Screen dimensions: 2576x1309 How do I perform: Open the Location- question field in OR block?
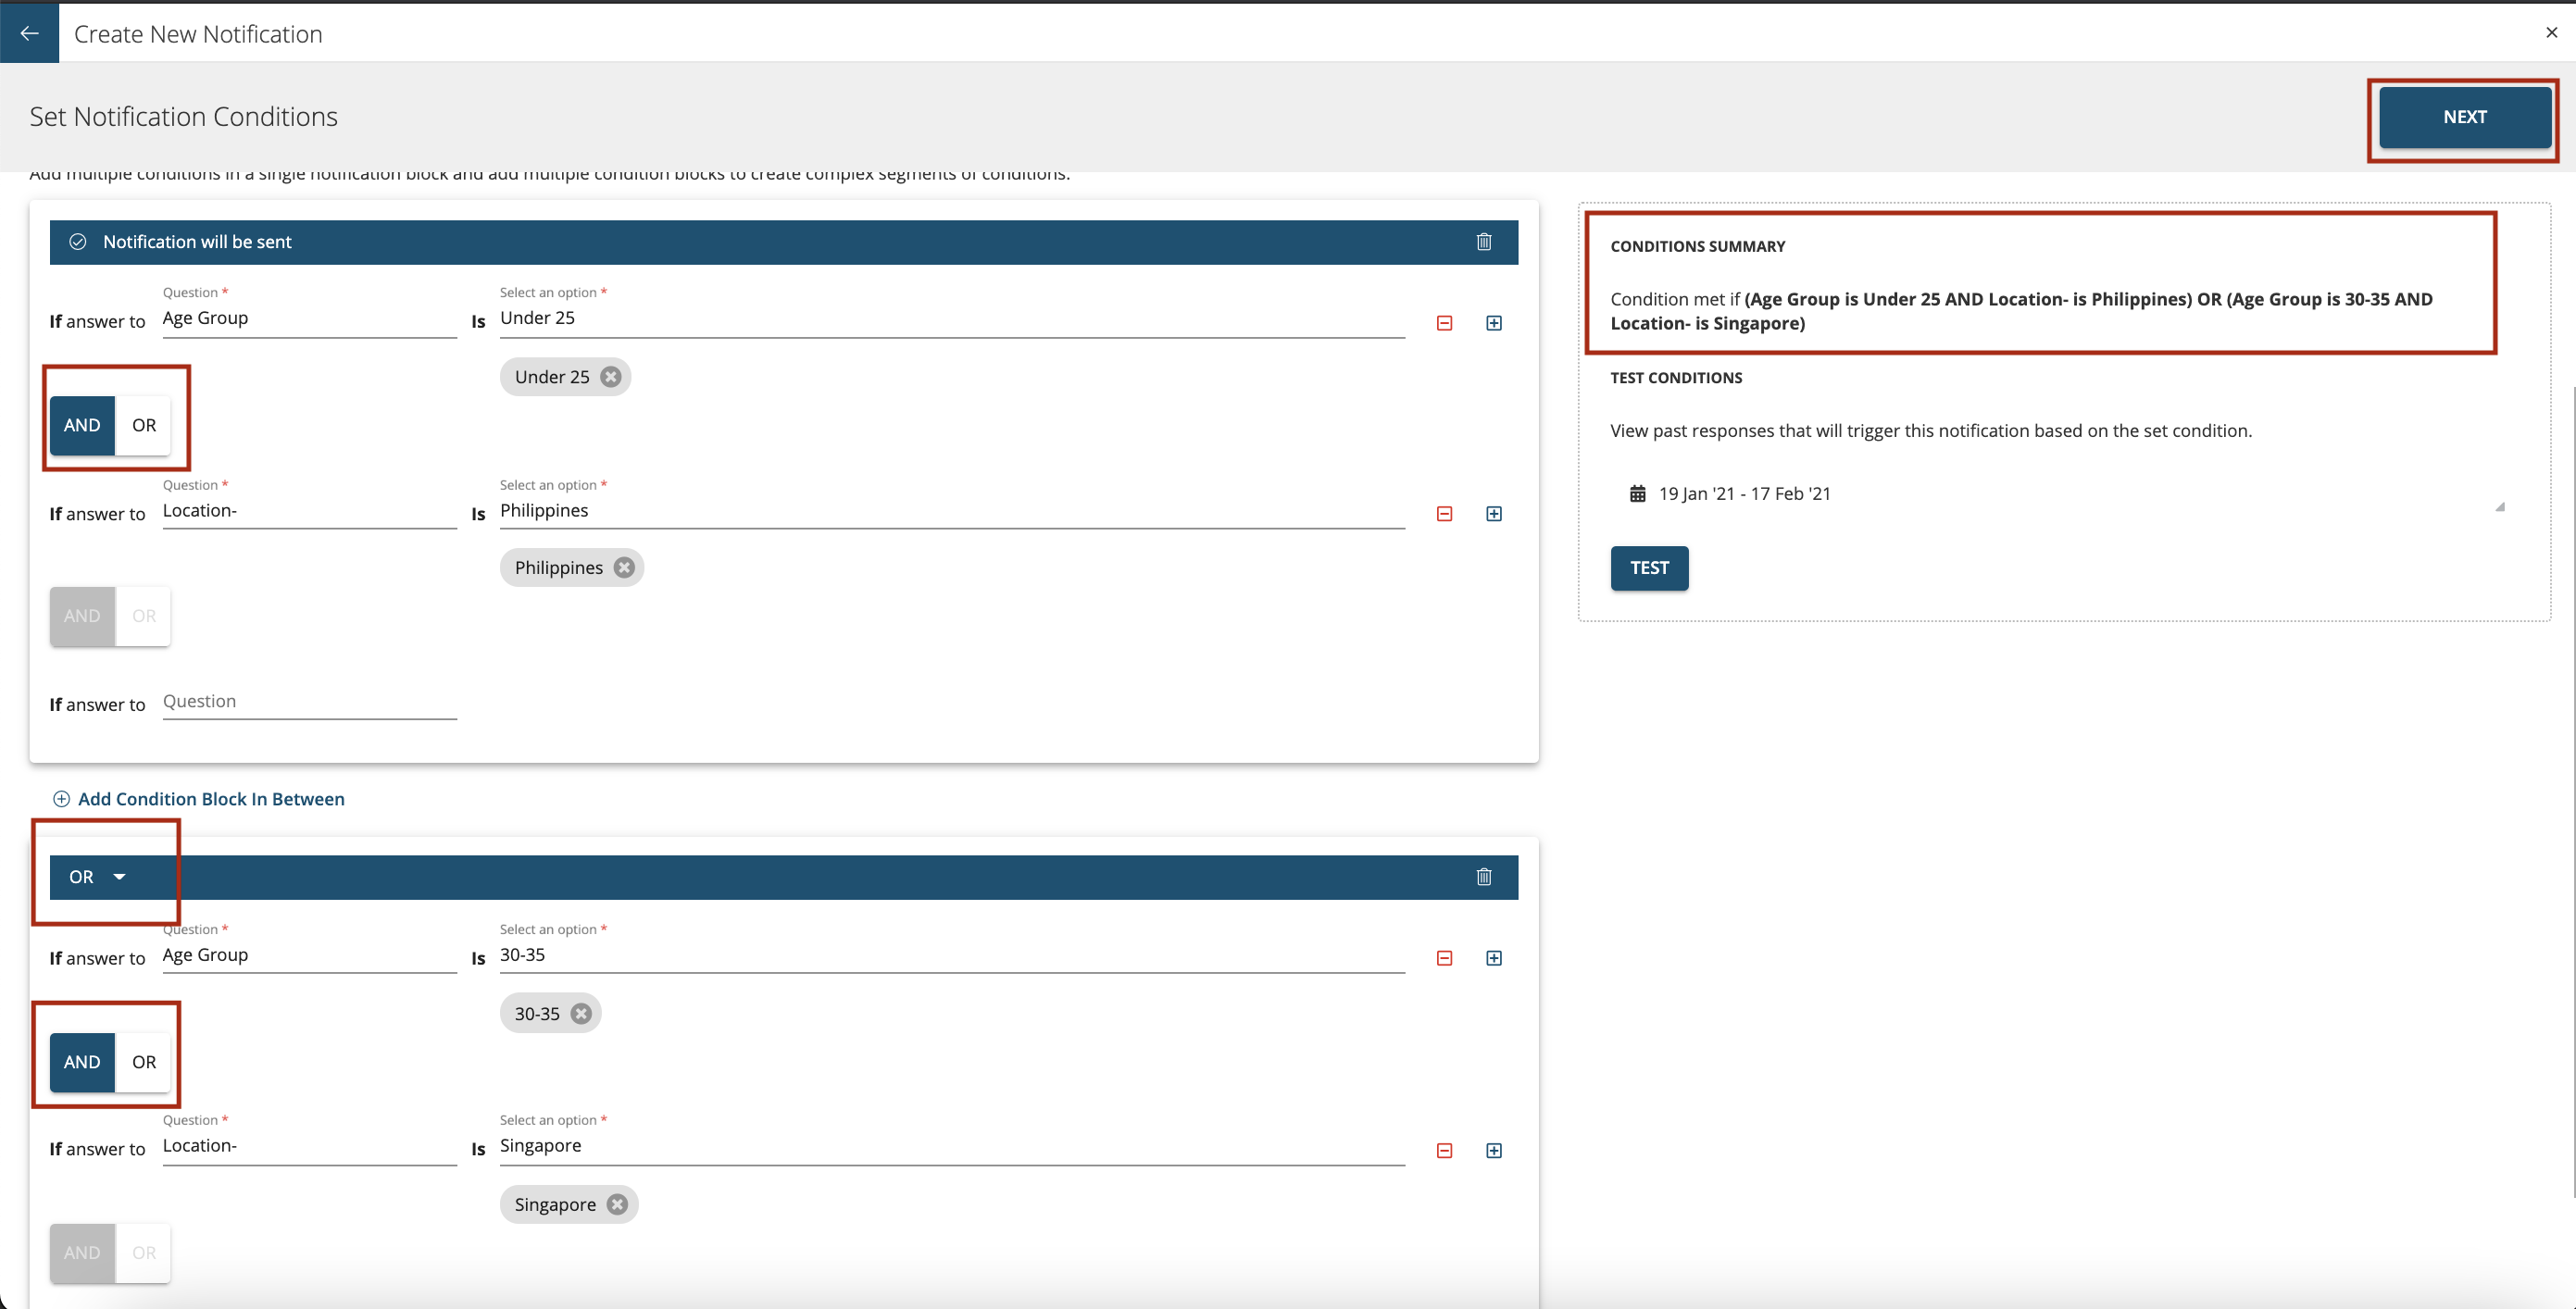(x=309, y=1147)
